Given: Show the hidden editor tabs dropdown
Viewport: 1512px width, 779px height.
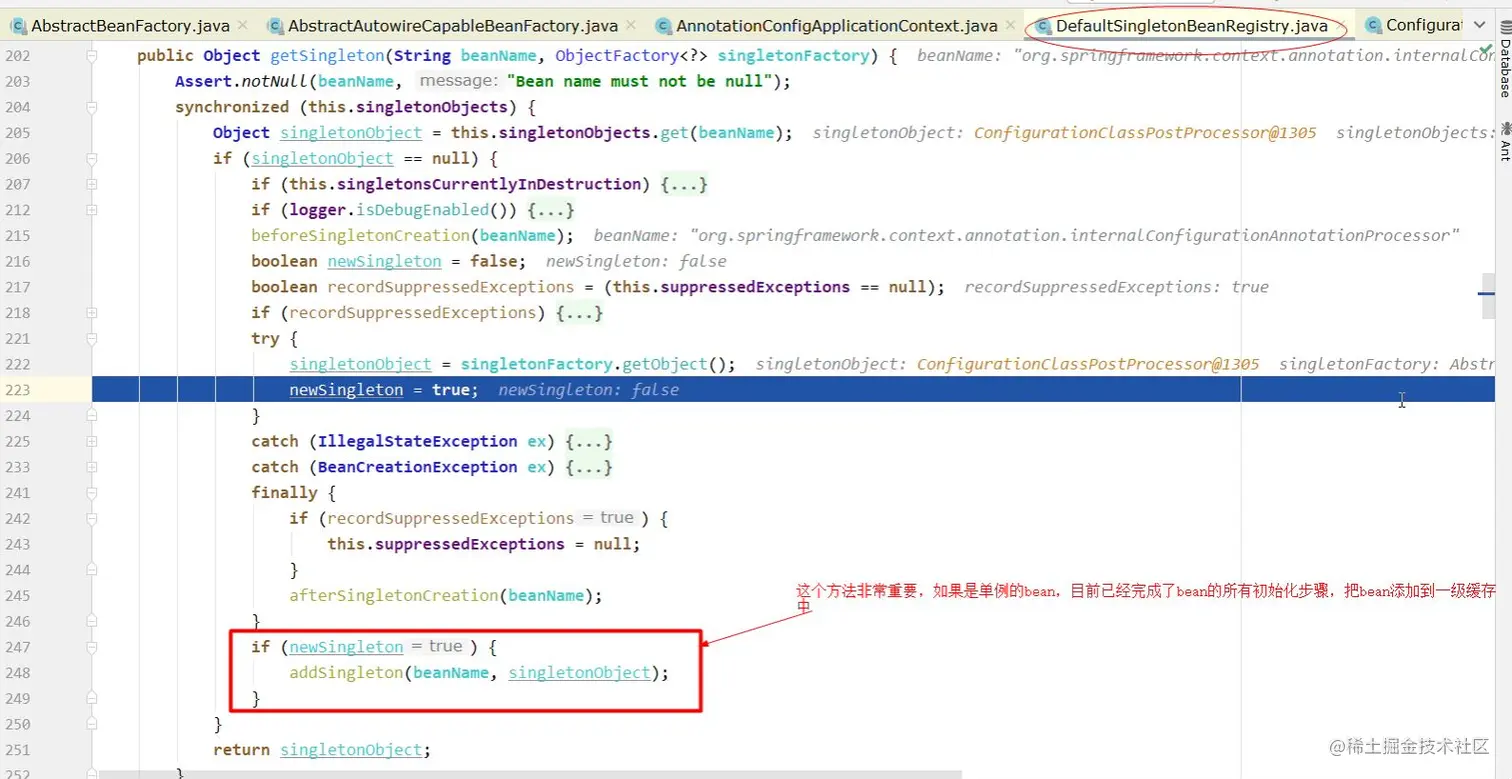Looking at the screenshot, I should pos(1479,25).
